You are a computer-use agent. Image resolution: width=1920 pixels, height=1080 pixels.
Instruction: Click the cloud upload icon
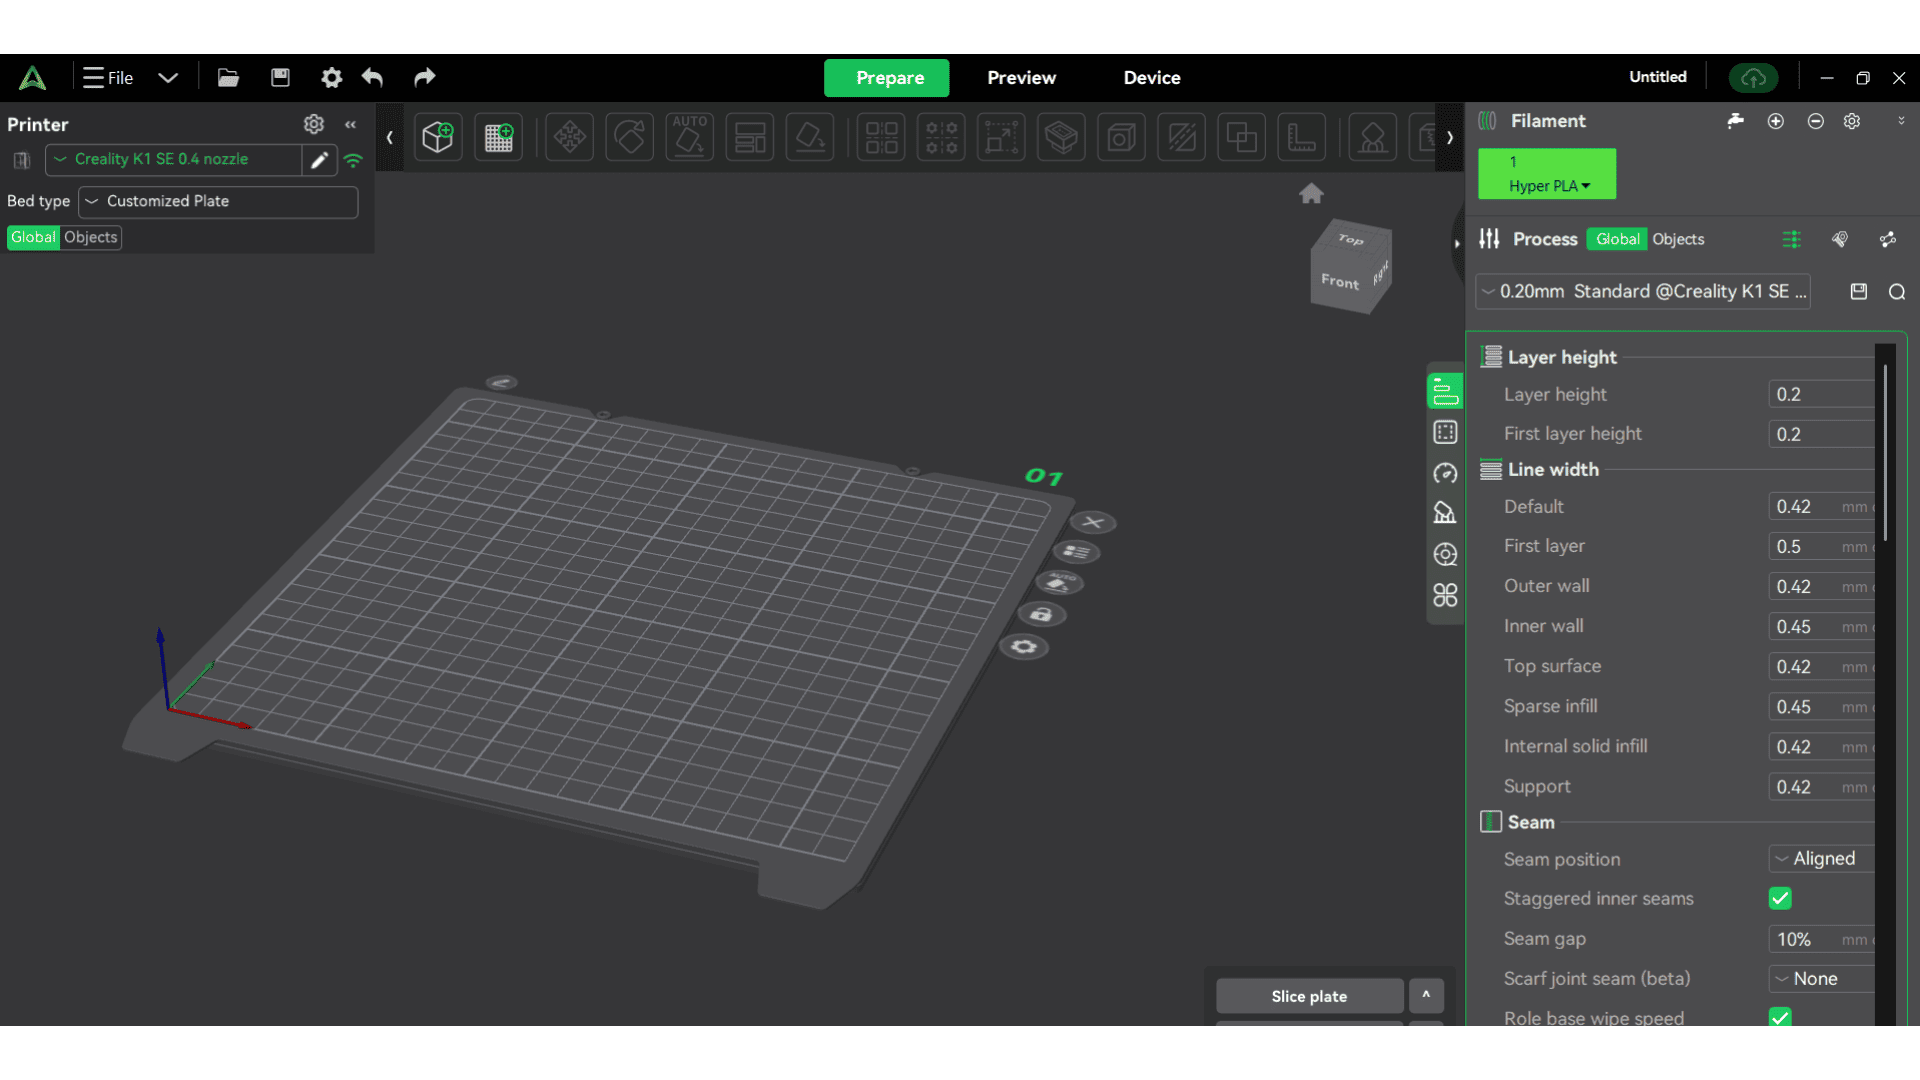tap(1753, 77)
